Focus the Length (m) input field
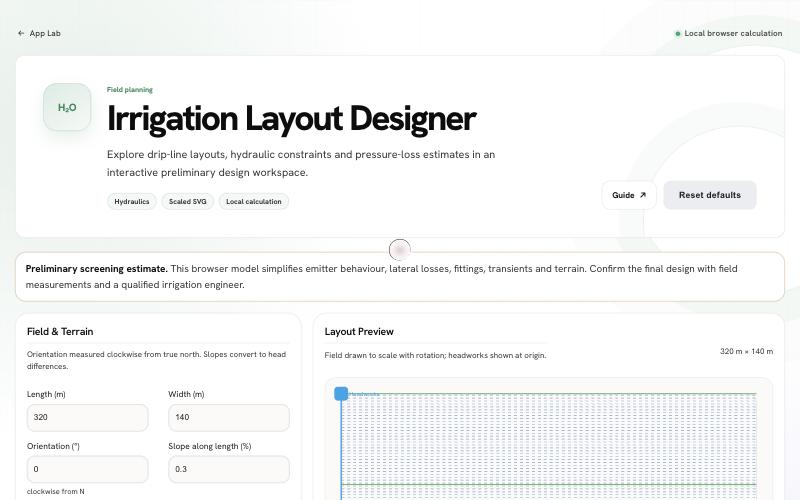The height and width of the screenshot is (500, 800). pos(87,417)
